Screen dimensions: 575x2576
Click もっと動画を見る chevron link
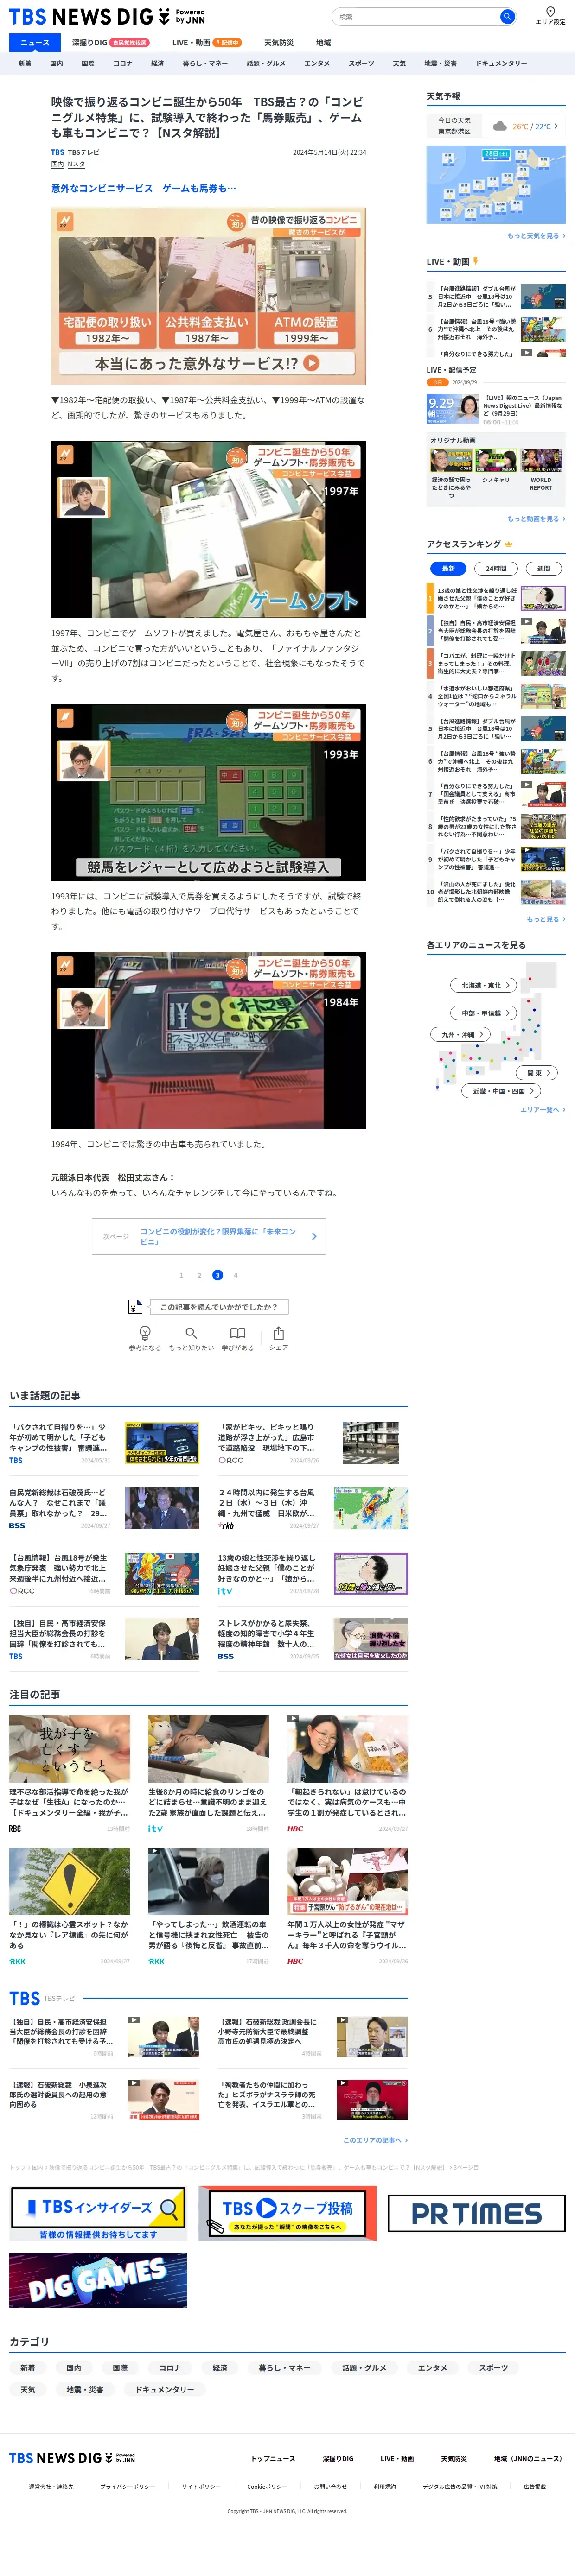[x=536, y=519]
